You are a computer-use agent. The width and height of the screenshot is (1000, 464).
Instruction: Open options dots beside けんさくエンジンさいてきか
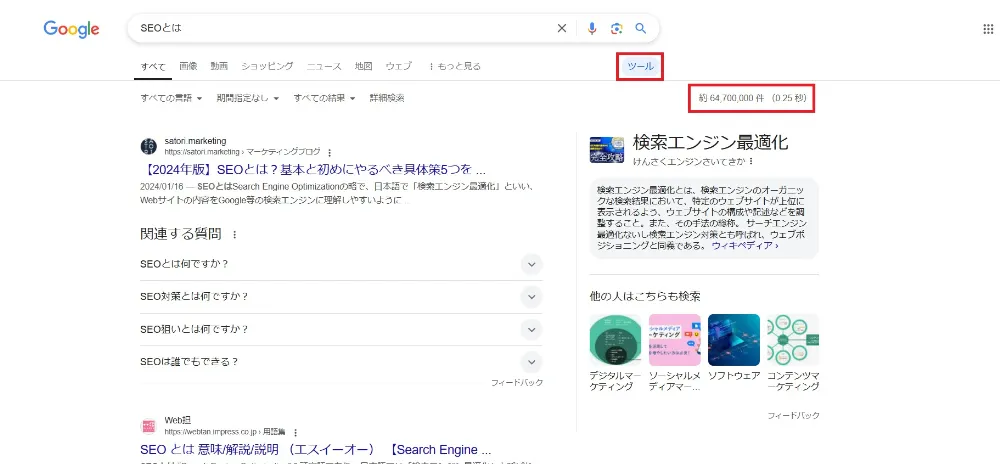click(752, 161)
